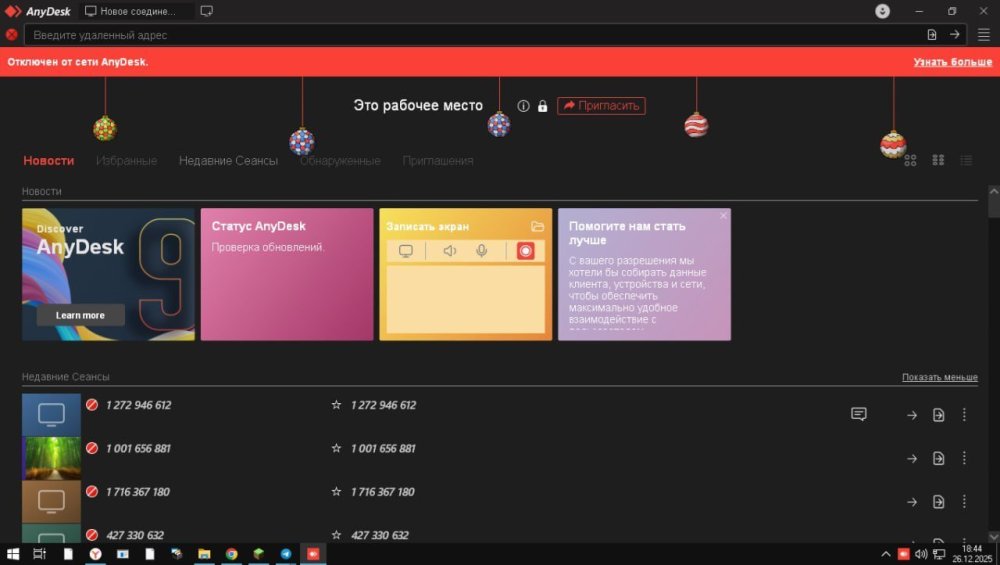The image size is (1000, 565).
Task: Click the 'Это рабочее место' title
Action: click(418, 106)
